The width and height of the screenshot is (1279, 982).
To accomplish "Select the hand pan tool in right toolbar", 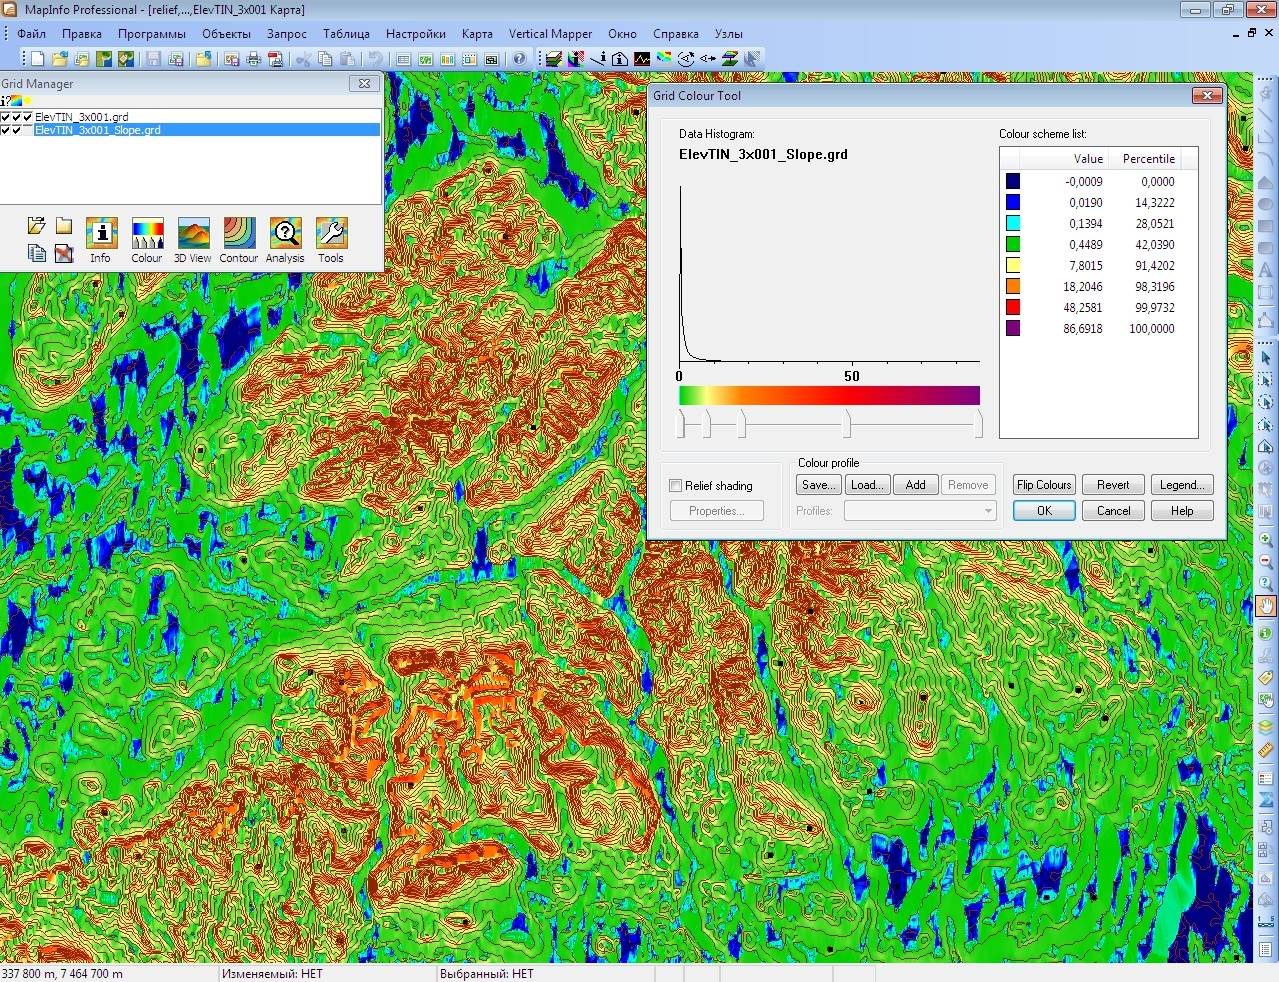I will tap(1266, 606).
